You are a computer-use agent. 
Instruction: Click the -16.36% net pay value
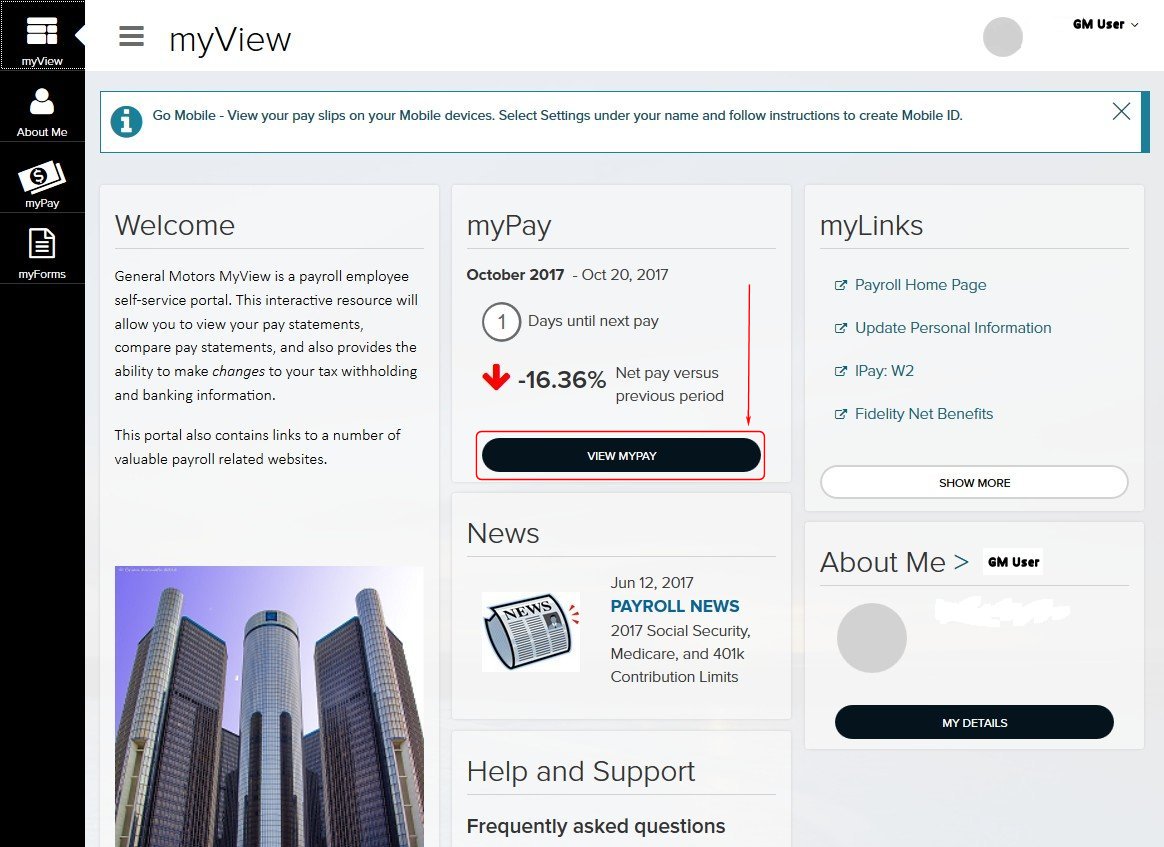[x=562, y=379]
